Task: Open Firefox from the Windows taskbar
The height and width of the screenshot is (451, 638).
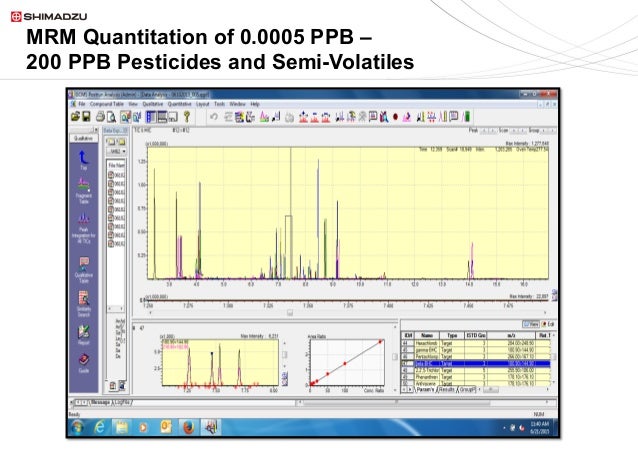Action: [187, 427]
